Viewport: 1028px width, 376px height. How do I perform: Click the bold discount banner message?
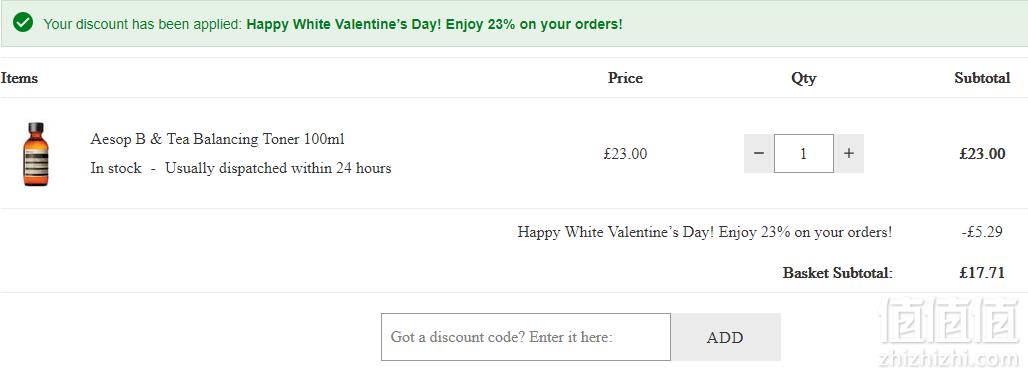pyautogui.click(x=435, y=24)
